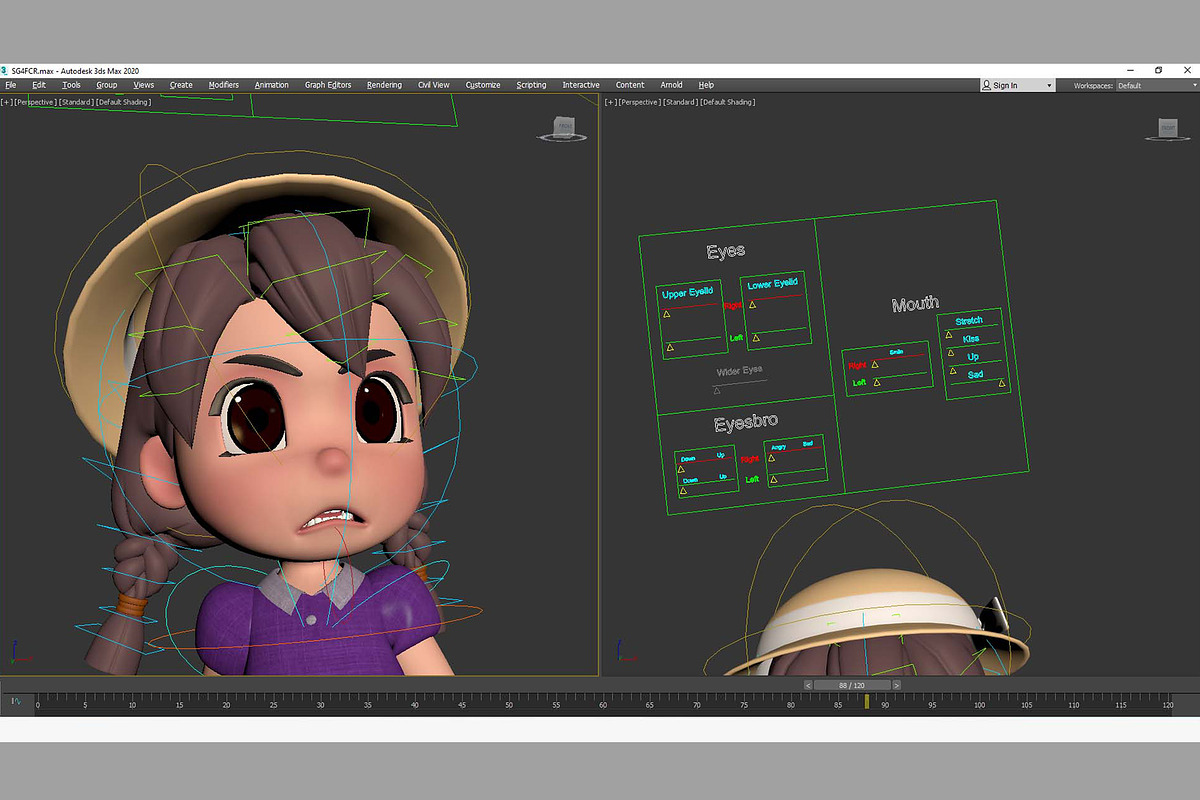Image resolution: width=1200 pixels, height=800 pixels.
Task: Open the Animation menu
Action: (x=271, y=85)
